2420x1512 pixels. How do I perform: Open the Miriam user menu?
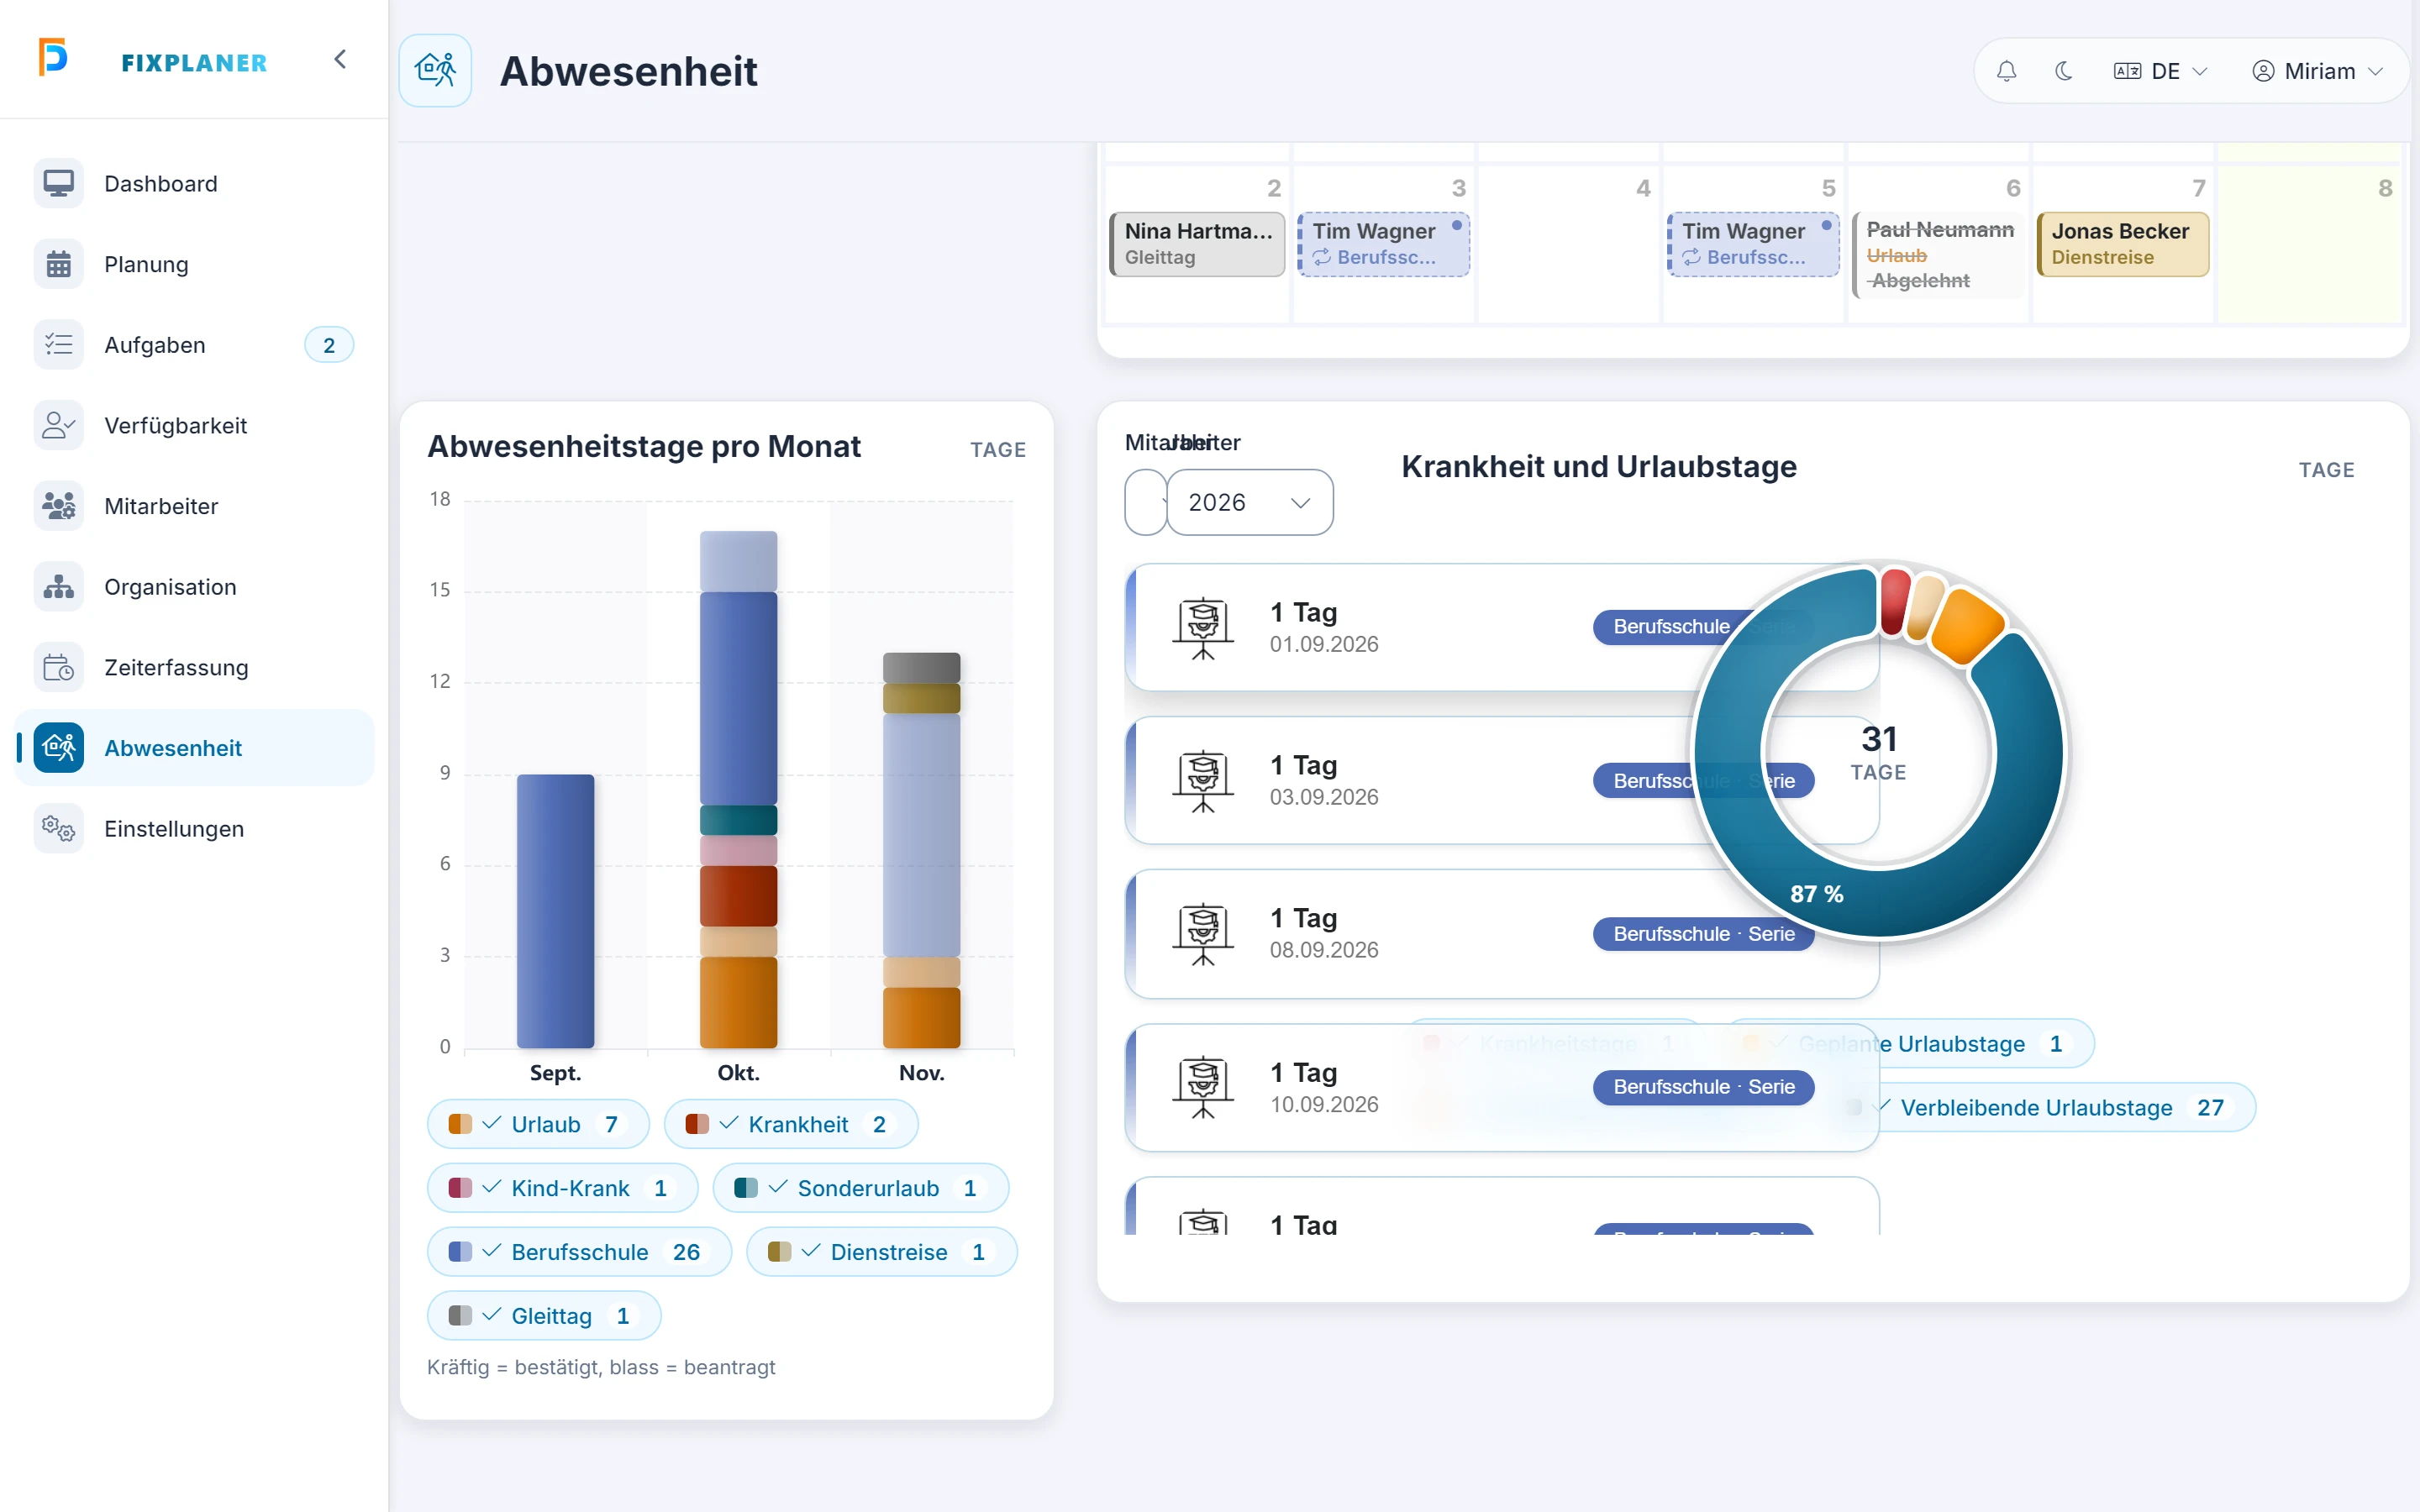pyautogui.click(x=2317, y=71)
